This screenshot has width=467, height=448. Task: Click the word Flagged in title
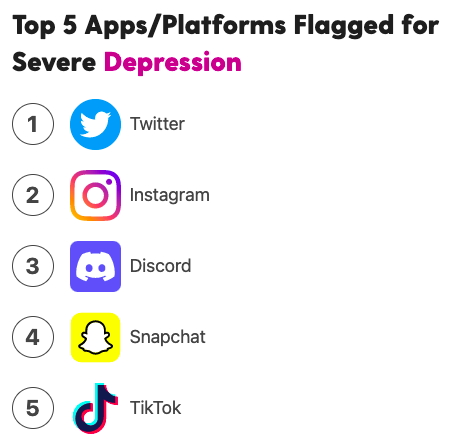point(344,26)
